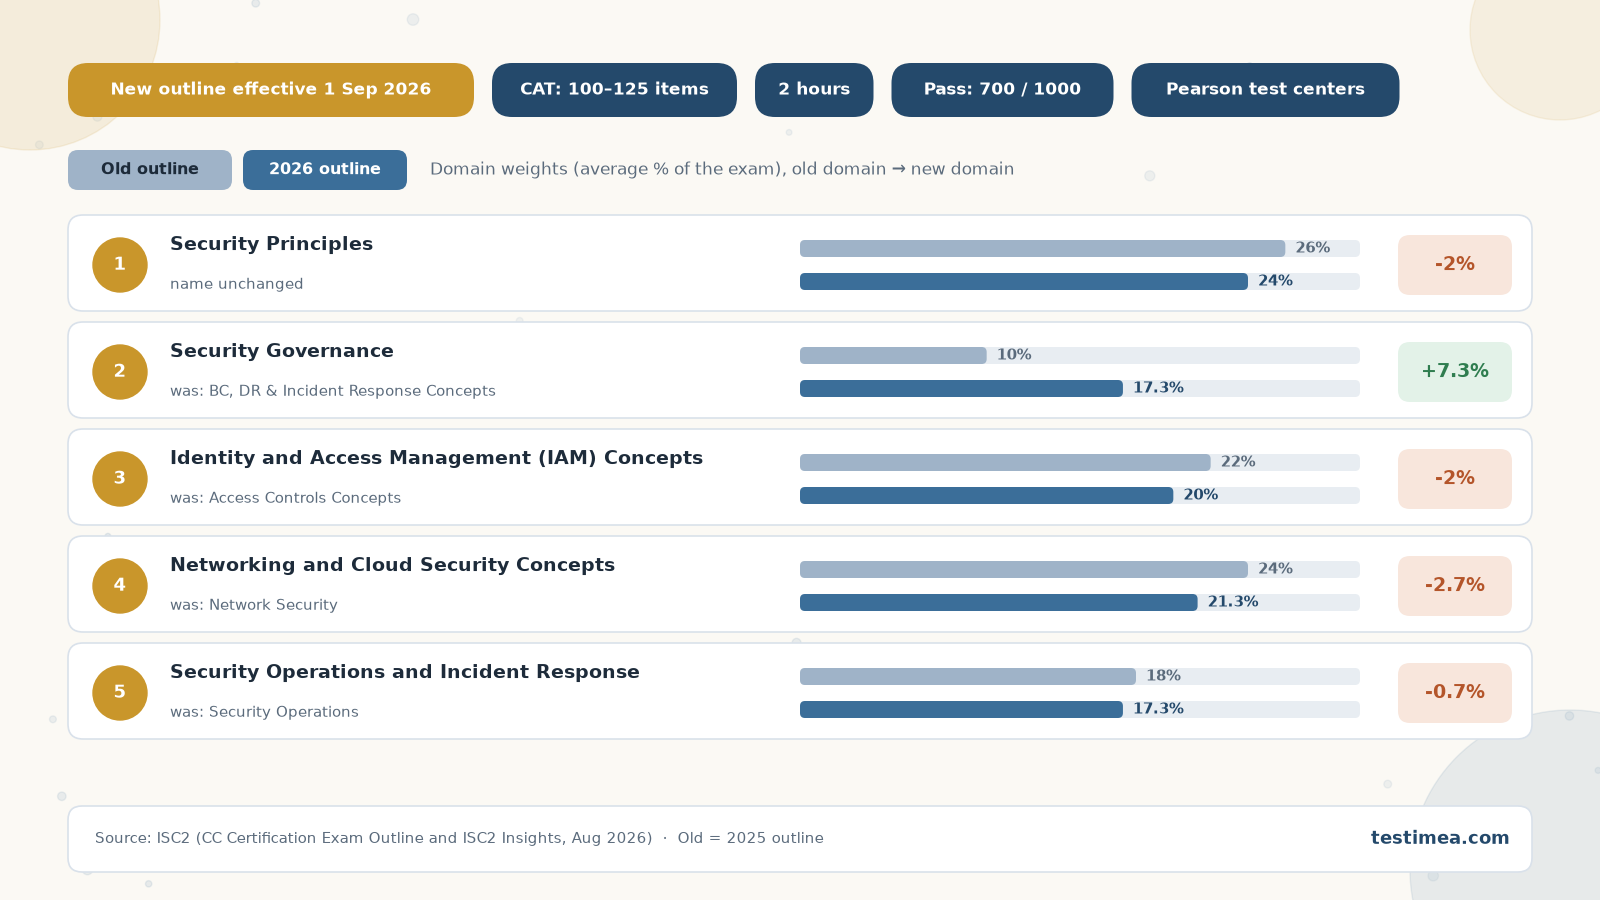This screenshot has height=900, width=1600.
Task: Select the Old outline legend chip
Action: pos(150,170)
